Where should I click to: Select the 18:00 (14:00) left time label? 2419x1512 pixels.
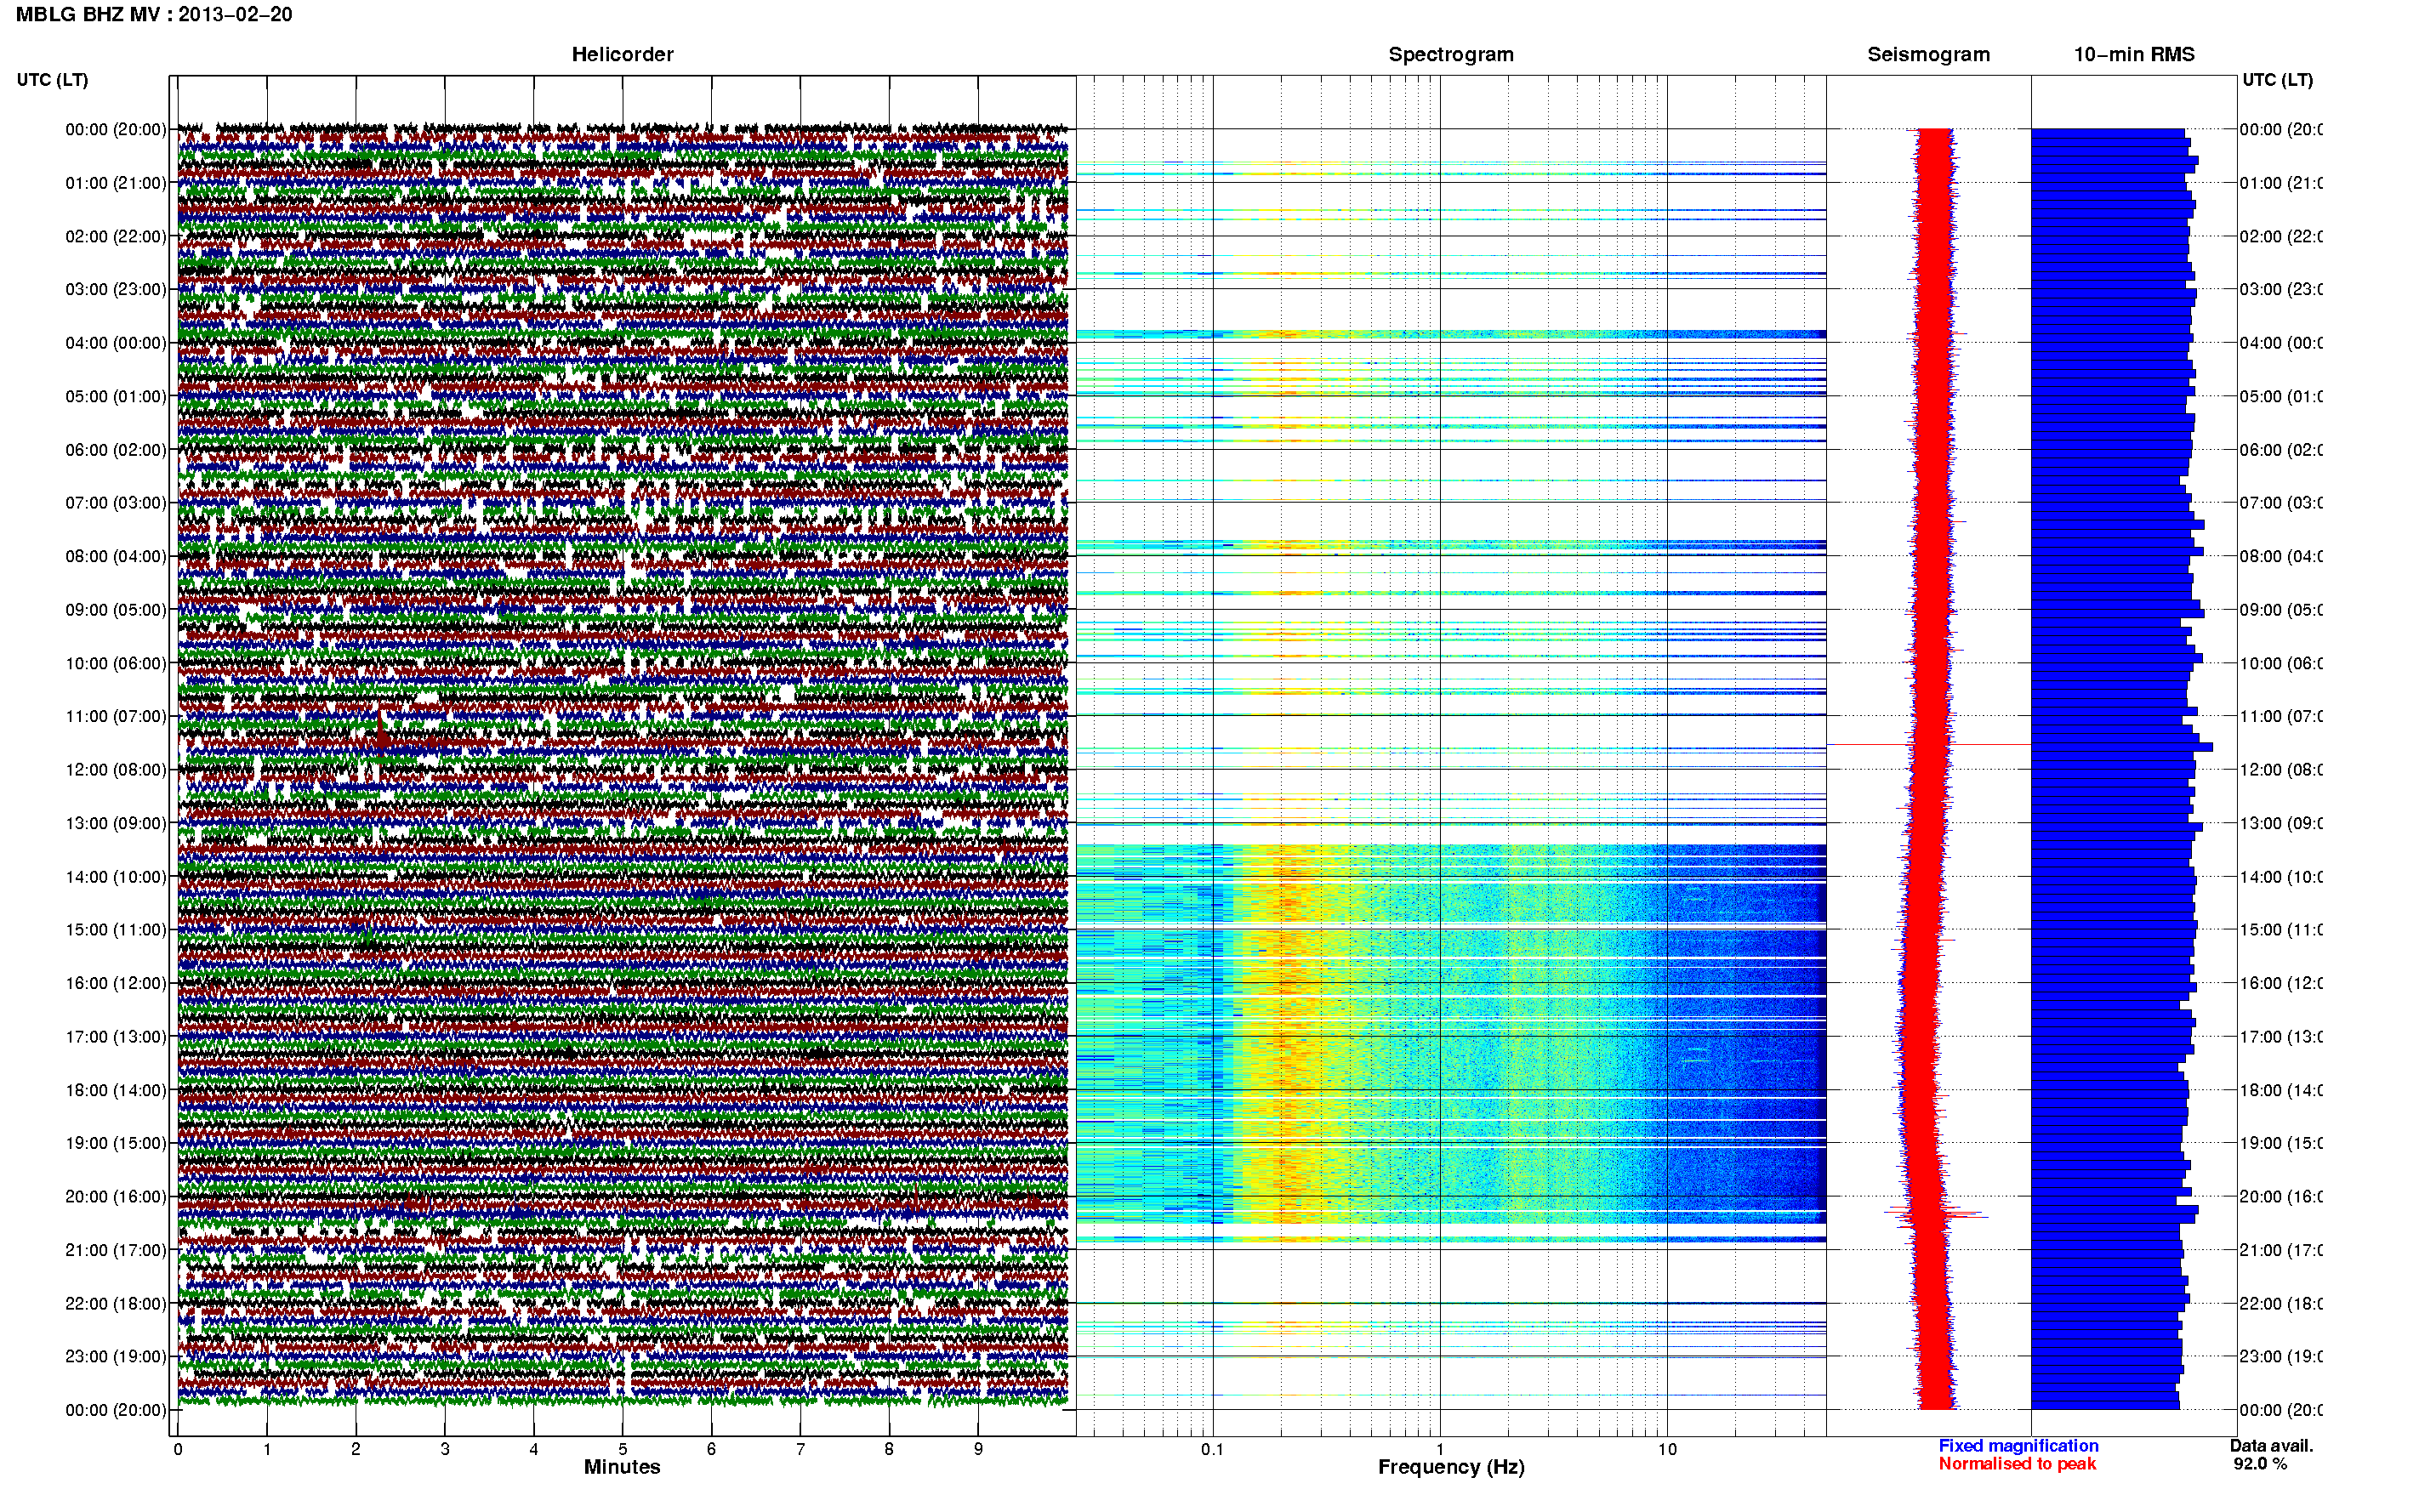pos(116,1090)
